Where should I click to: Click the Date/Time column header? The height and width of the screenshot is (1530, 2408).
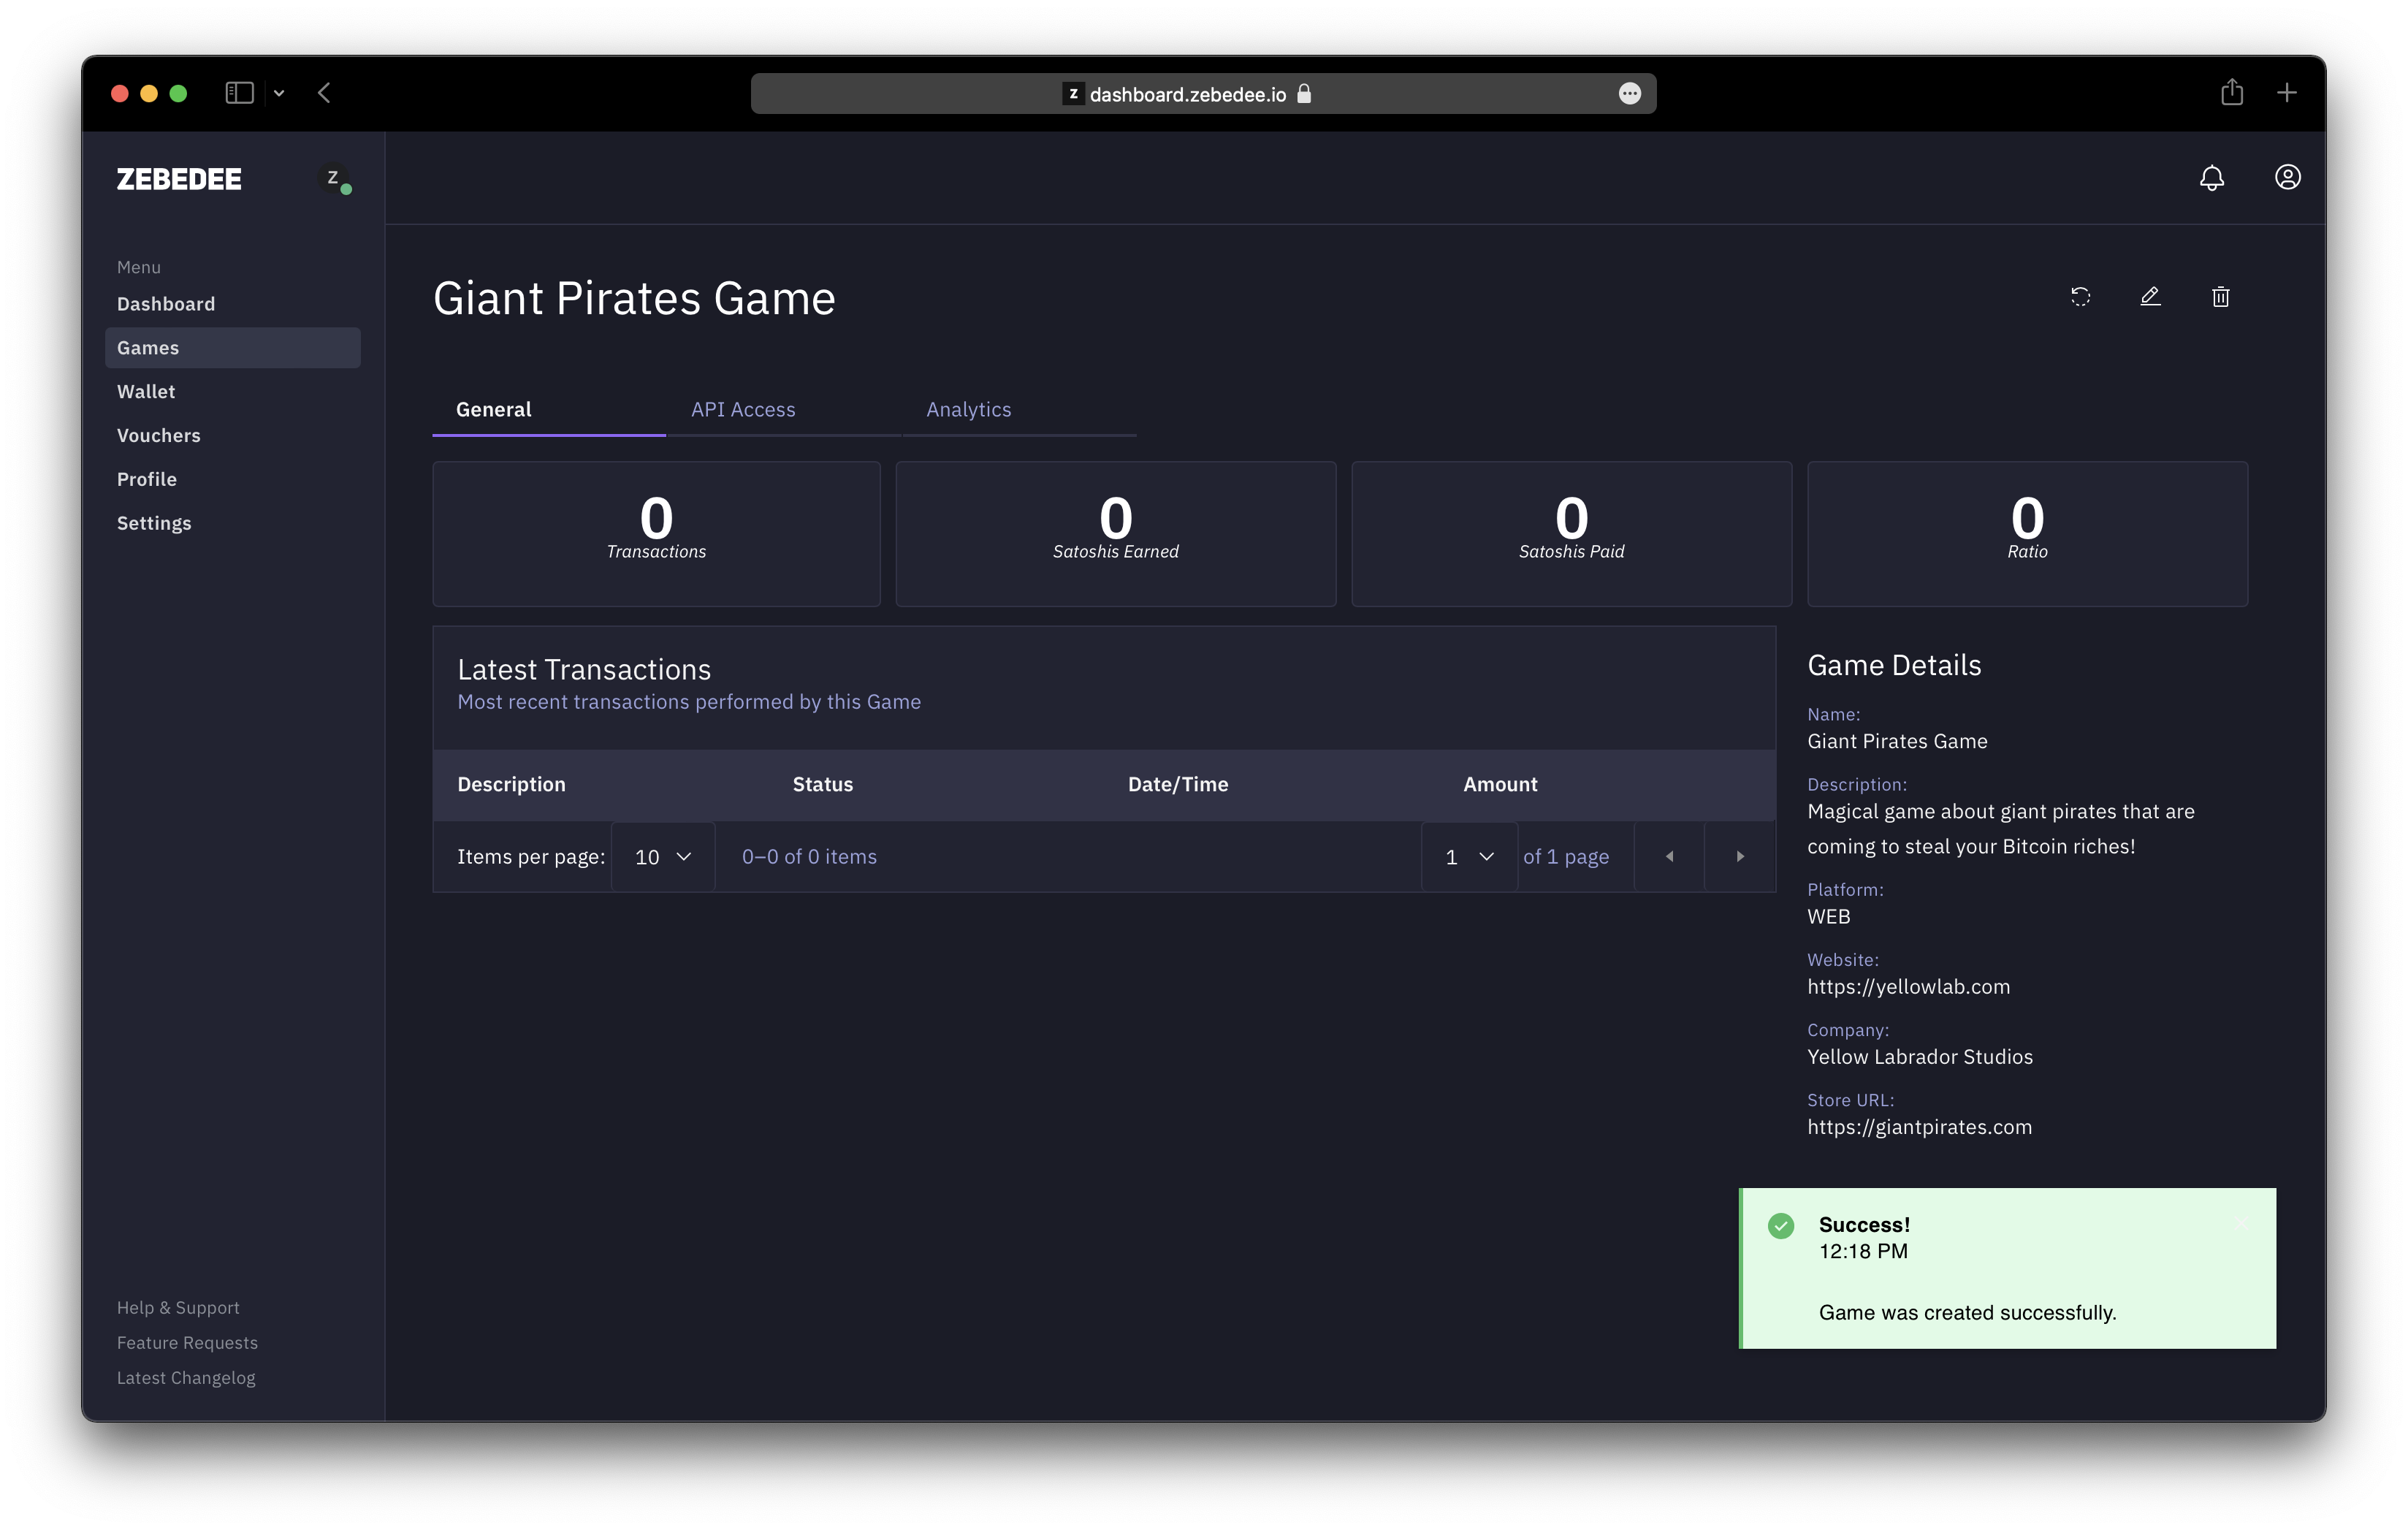pyautogui.click(x=1178, y=784)
